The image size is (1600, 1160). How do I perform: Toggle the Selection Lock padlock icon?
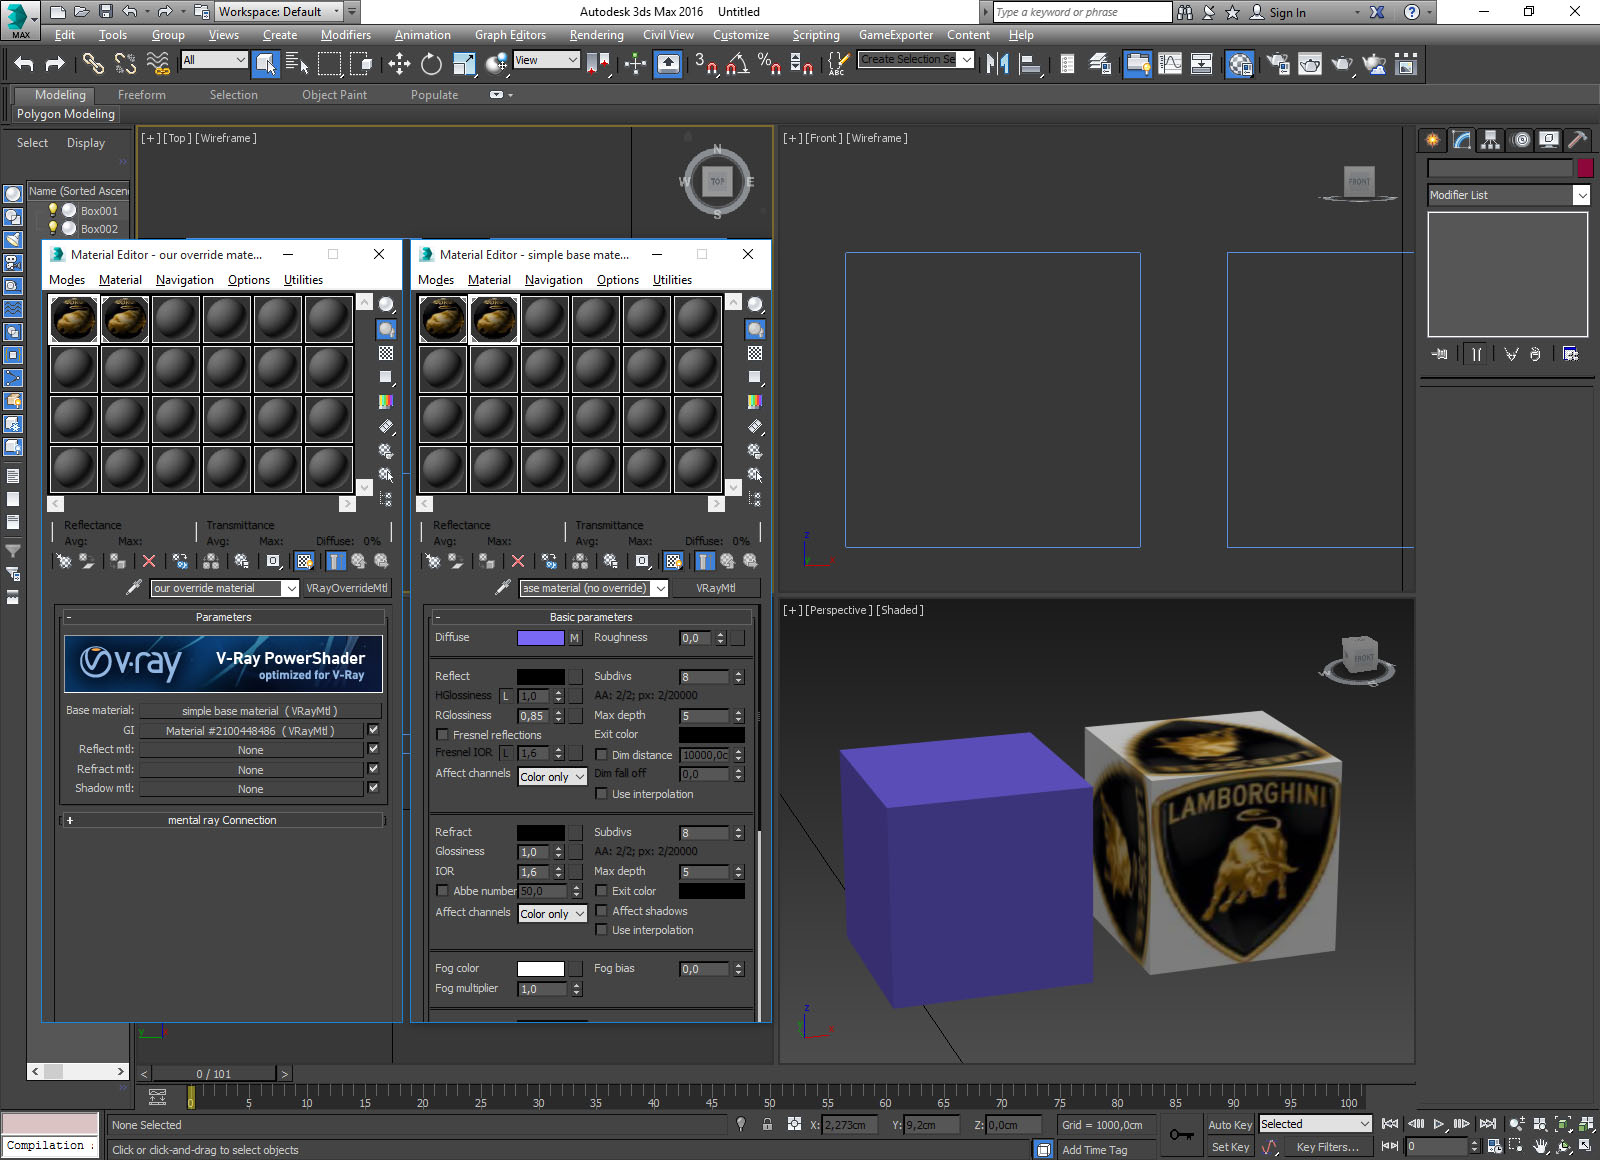tap(767, 1125)
